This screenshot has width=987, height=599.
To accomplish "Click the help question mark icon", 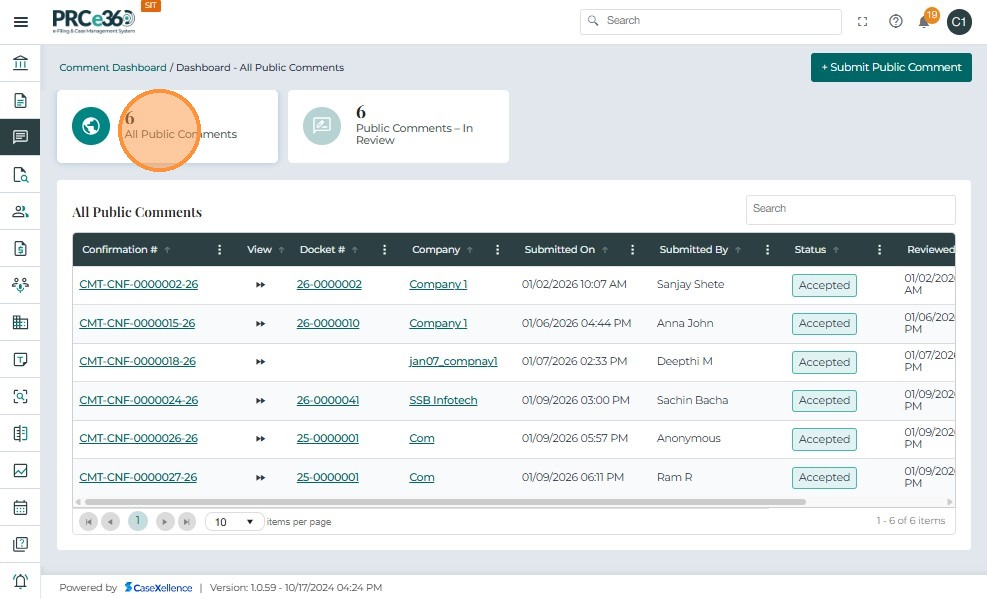I will pos(896,21).
